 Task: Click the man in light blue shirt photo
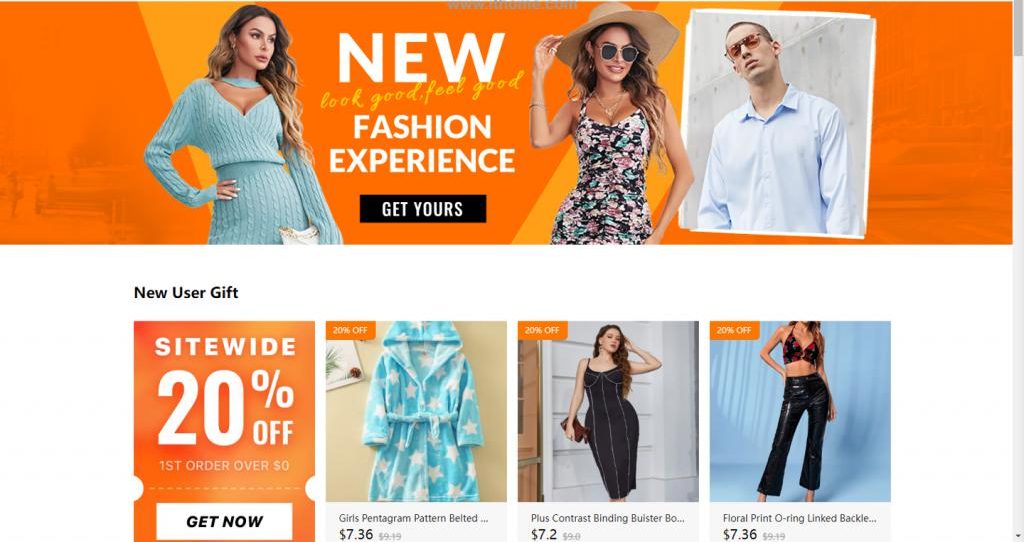[777, 123]
